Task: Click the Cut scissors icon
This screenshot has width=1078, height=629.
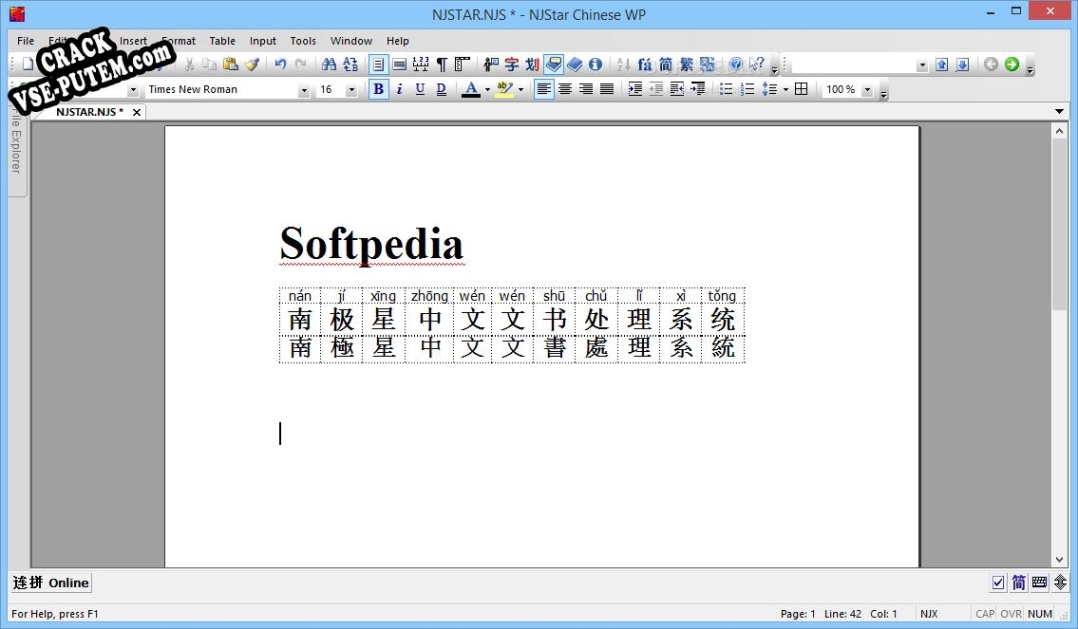Action: [x=189, y=64]
